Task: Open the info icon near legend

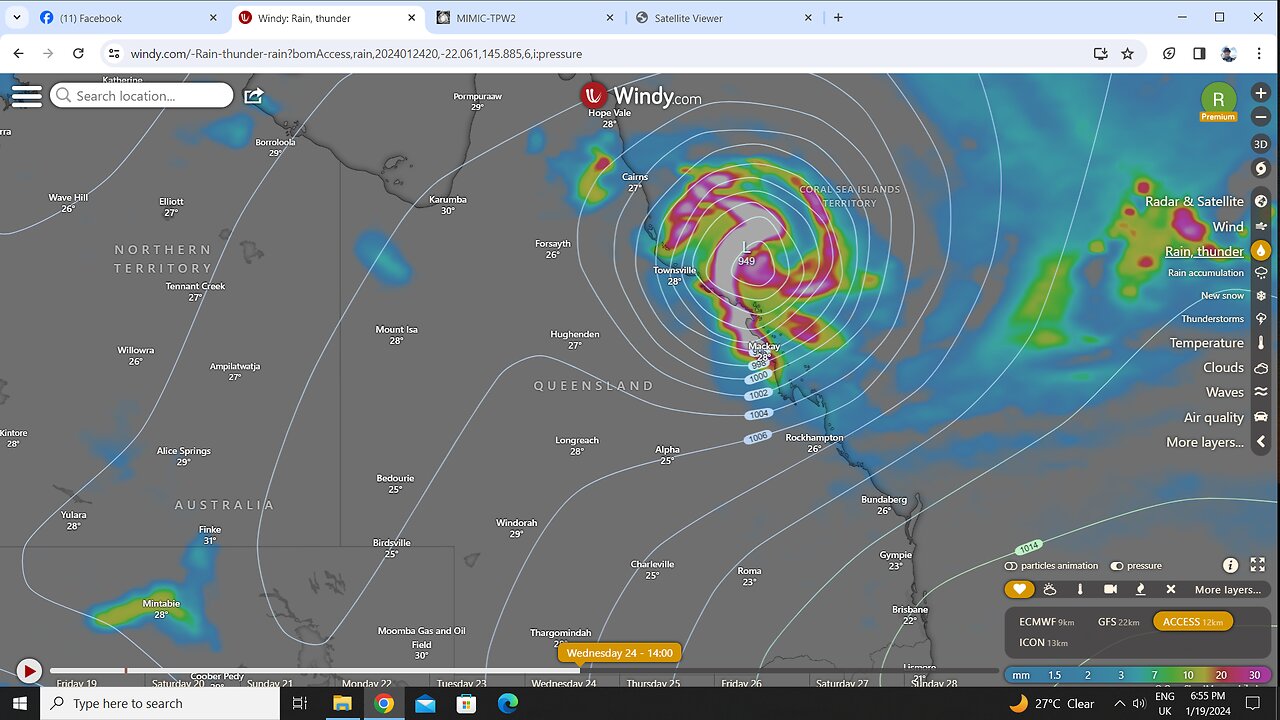Action: (x=1230, y=565)
